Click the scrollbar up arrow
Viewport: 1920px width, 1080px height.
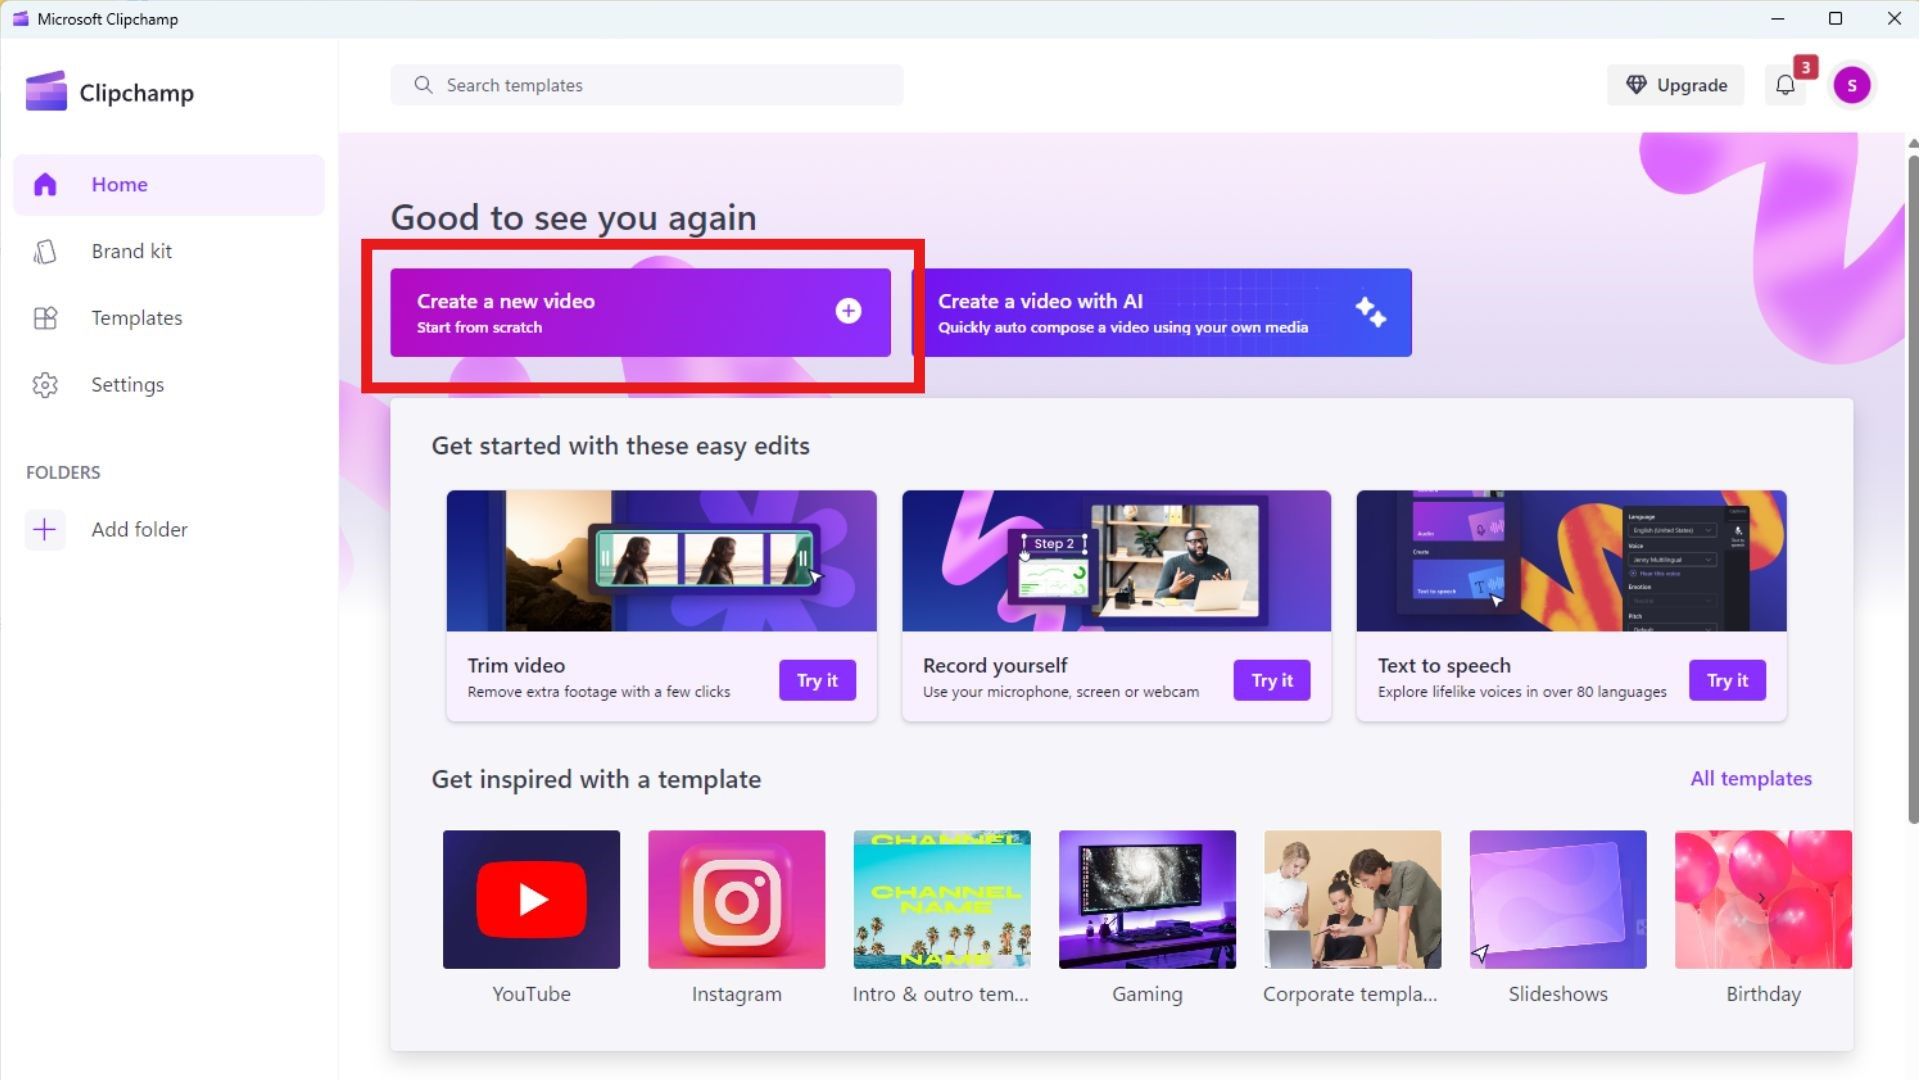1913,144
